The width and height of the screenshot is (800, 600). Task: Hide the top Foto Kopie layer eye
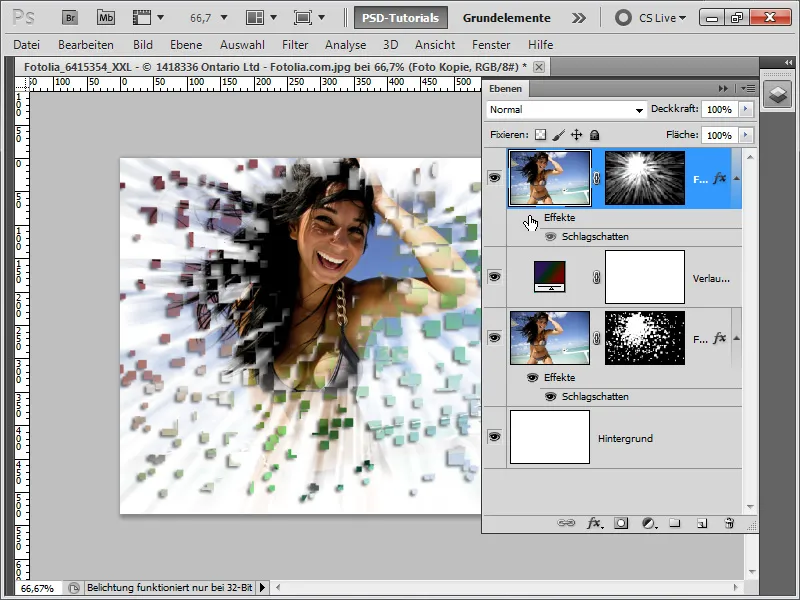(494, 178)
